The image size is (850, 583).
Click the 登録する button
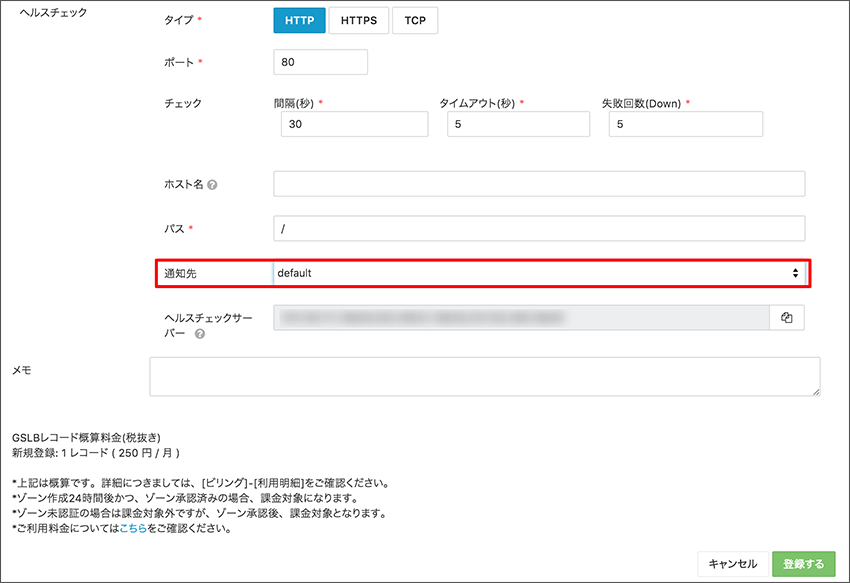pos(804,563)
